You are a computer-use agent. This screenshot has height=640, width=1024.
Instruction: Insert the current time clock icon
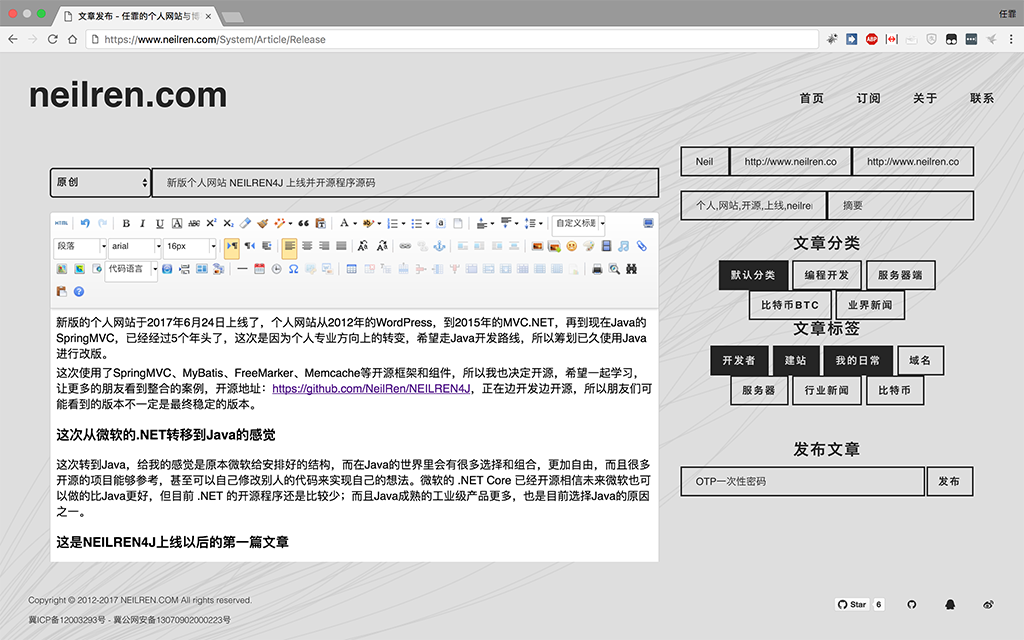click(x=276, y=269)
